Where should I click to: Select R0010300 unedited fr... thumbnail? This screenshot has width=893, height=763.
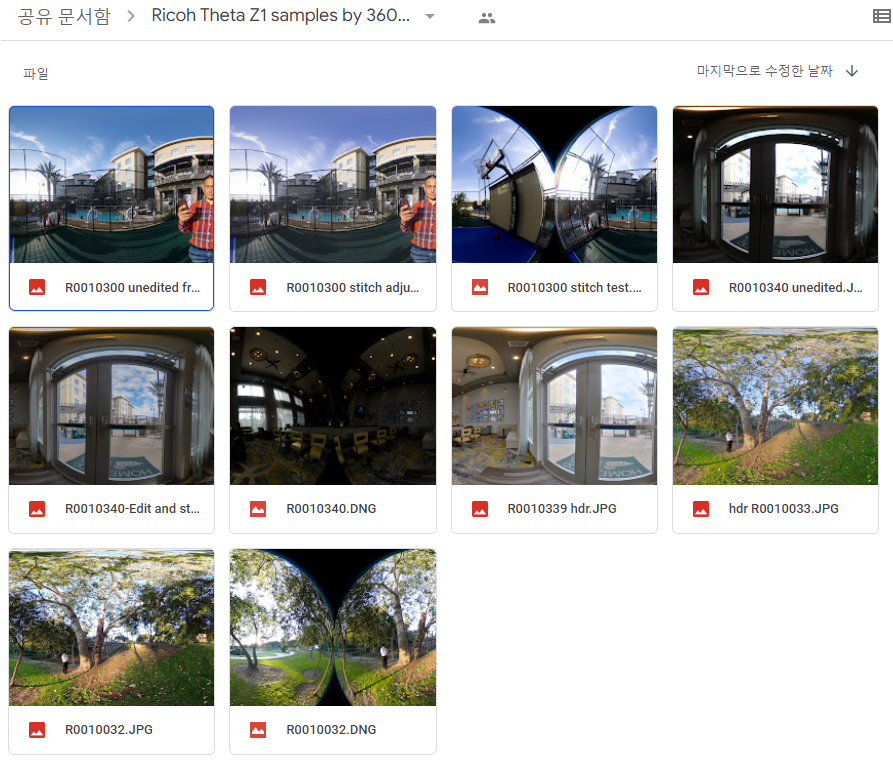tap(112, 184)
